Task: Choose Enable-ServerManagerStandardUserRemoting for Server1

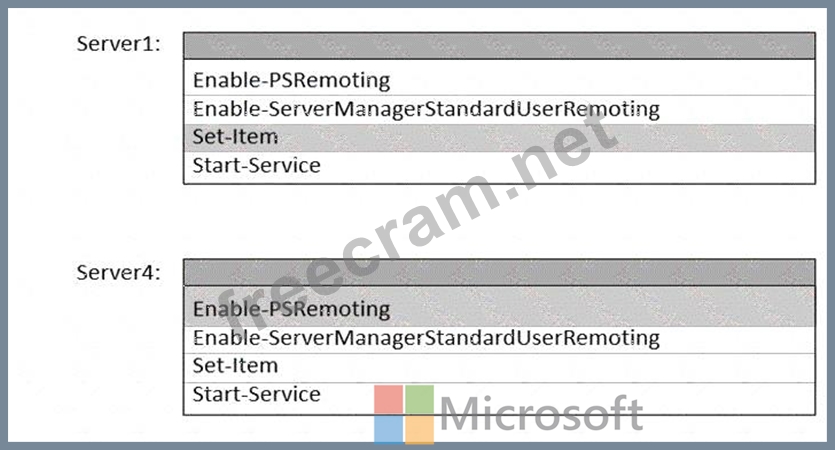Action: [426, 108]
